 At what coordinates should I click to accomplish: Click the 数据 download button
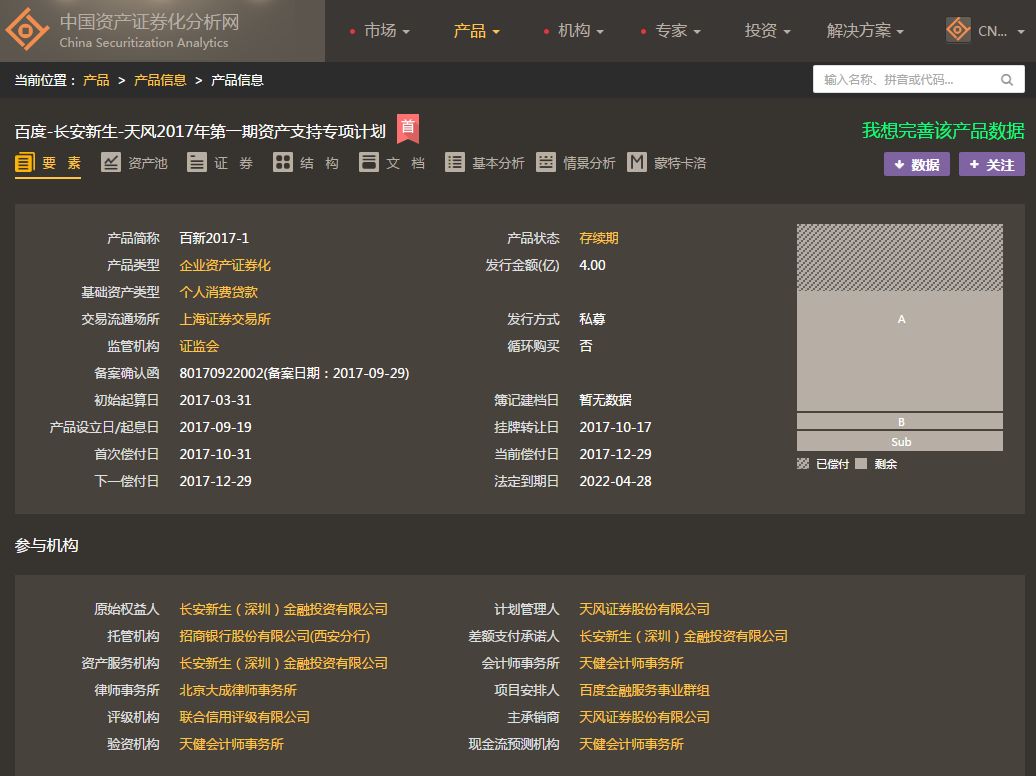coord(916,165)
